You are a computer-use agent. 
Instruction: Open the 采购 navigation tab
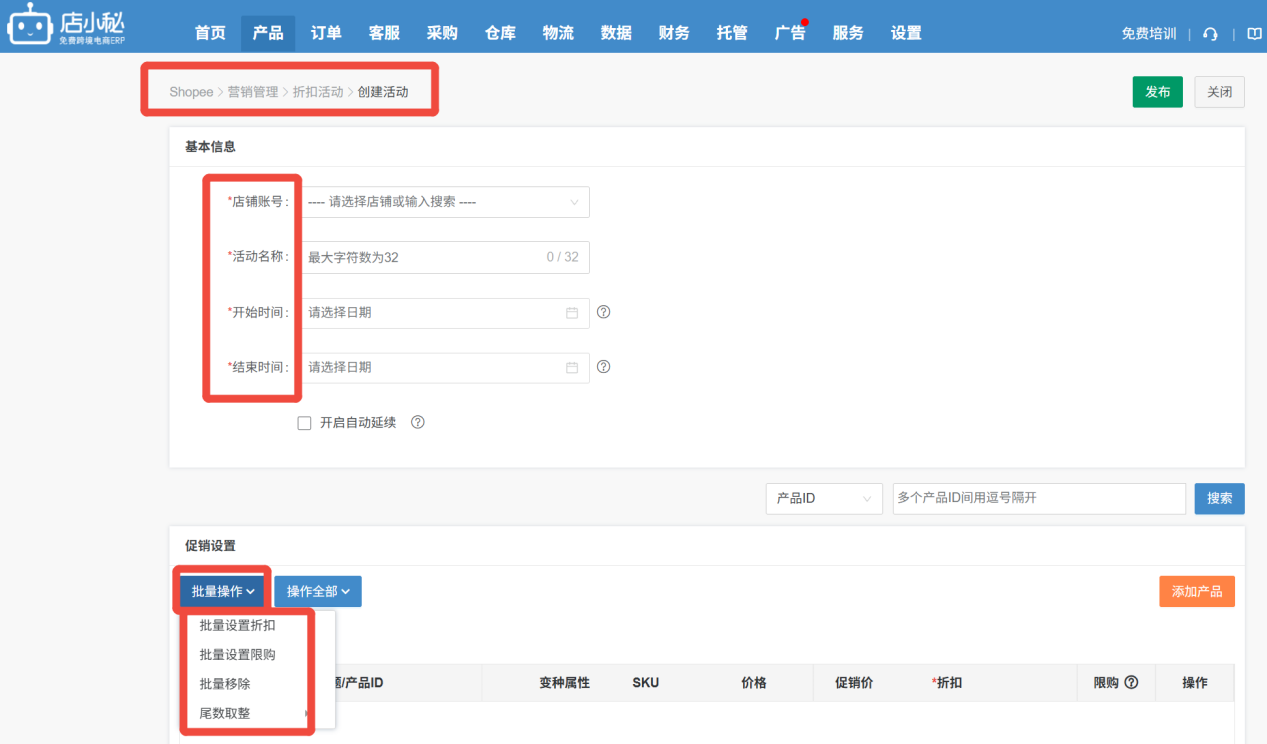coord(442,33)
